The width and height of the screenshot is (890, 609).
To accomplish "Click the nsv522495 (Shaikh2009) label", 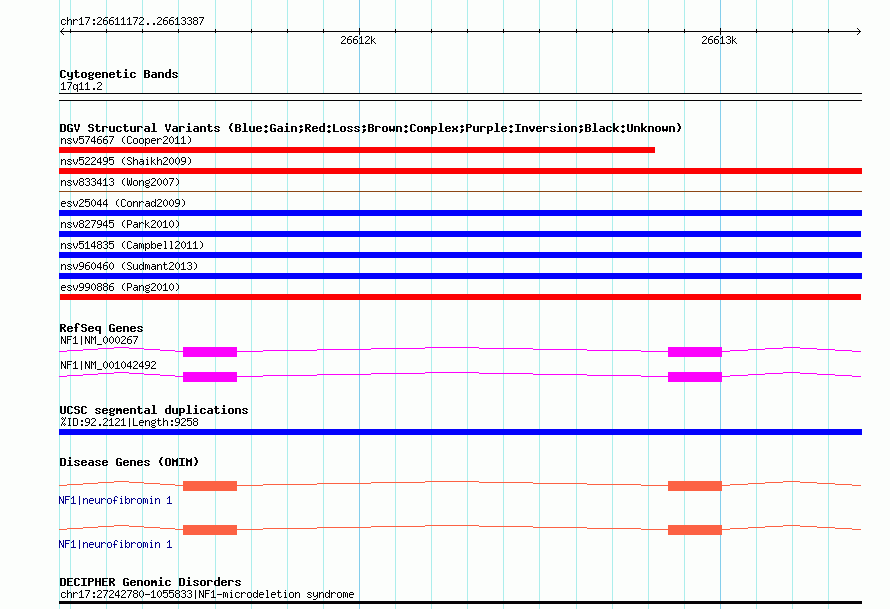I will click(126, 161).
